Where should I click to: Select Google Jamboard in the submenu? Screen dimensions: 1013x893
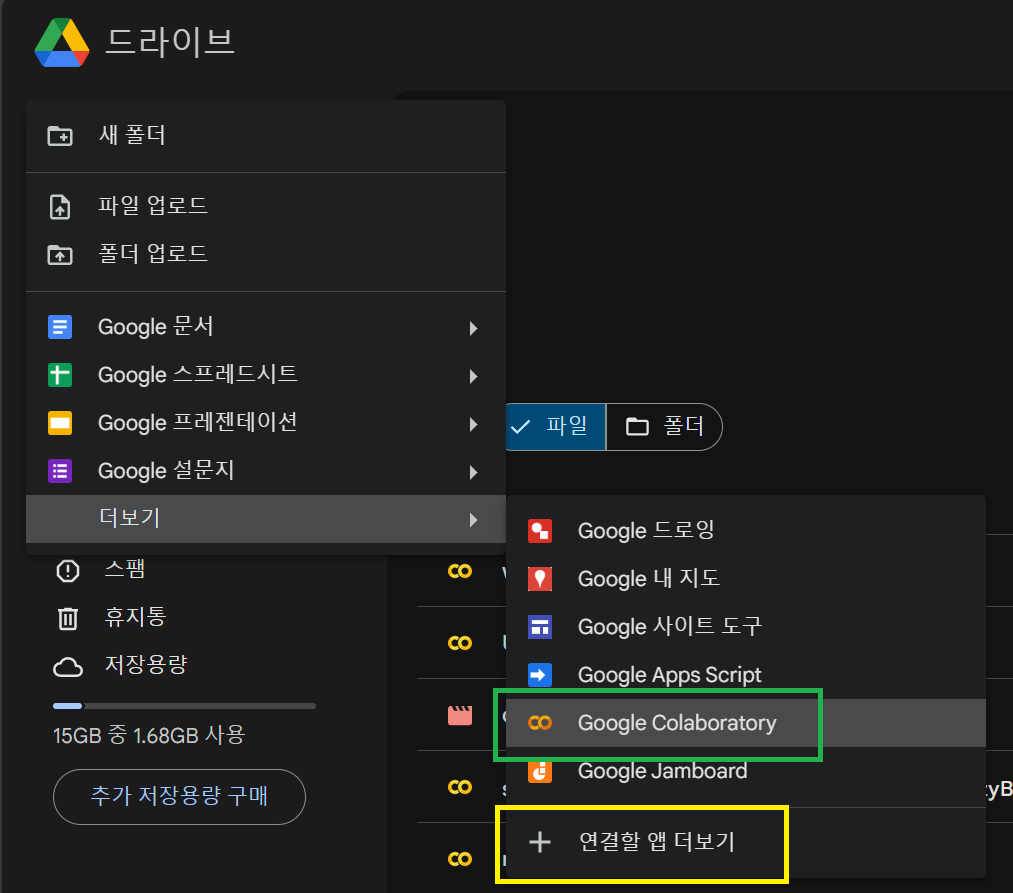coord(746,772)
